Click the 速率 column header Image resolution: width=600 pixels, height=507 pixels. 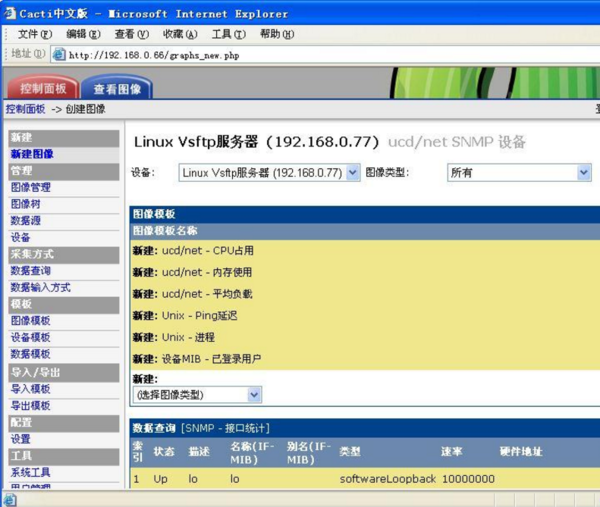tap(452, 452)
